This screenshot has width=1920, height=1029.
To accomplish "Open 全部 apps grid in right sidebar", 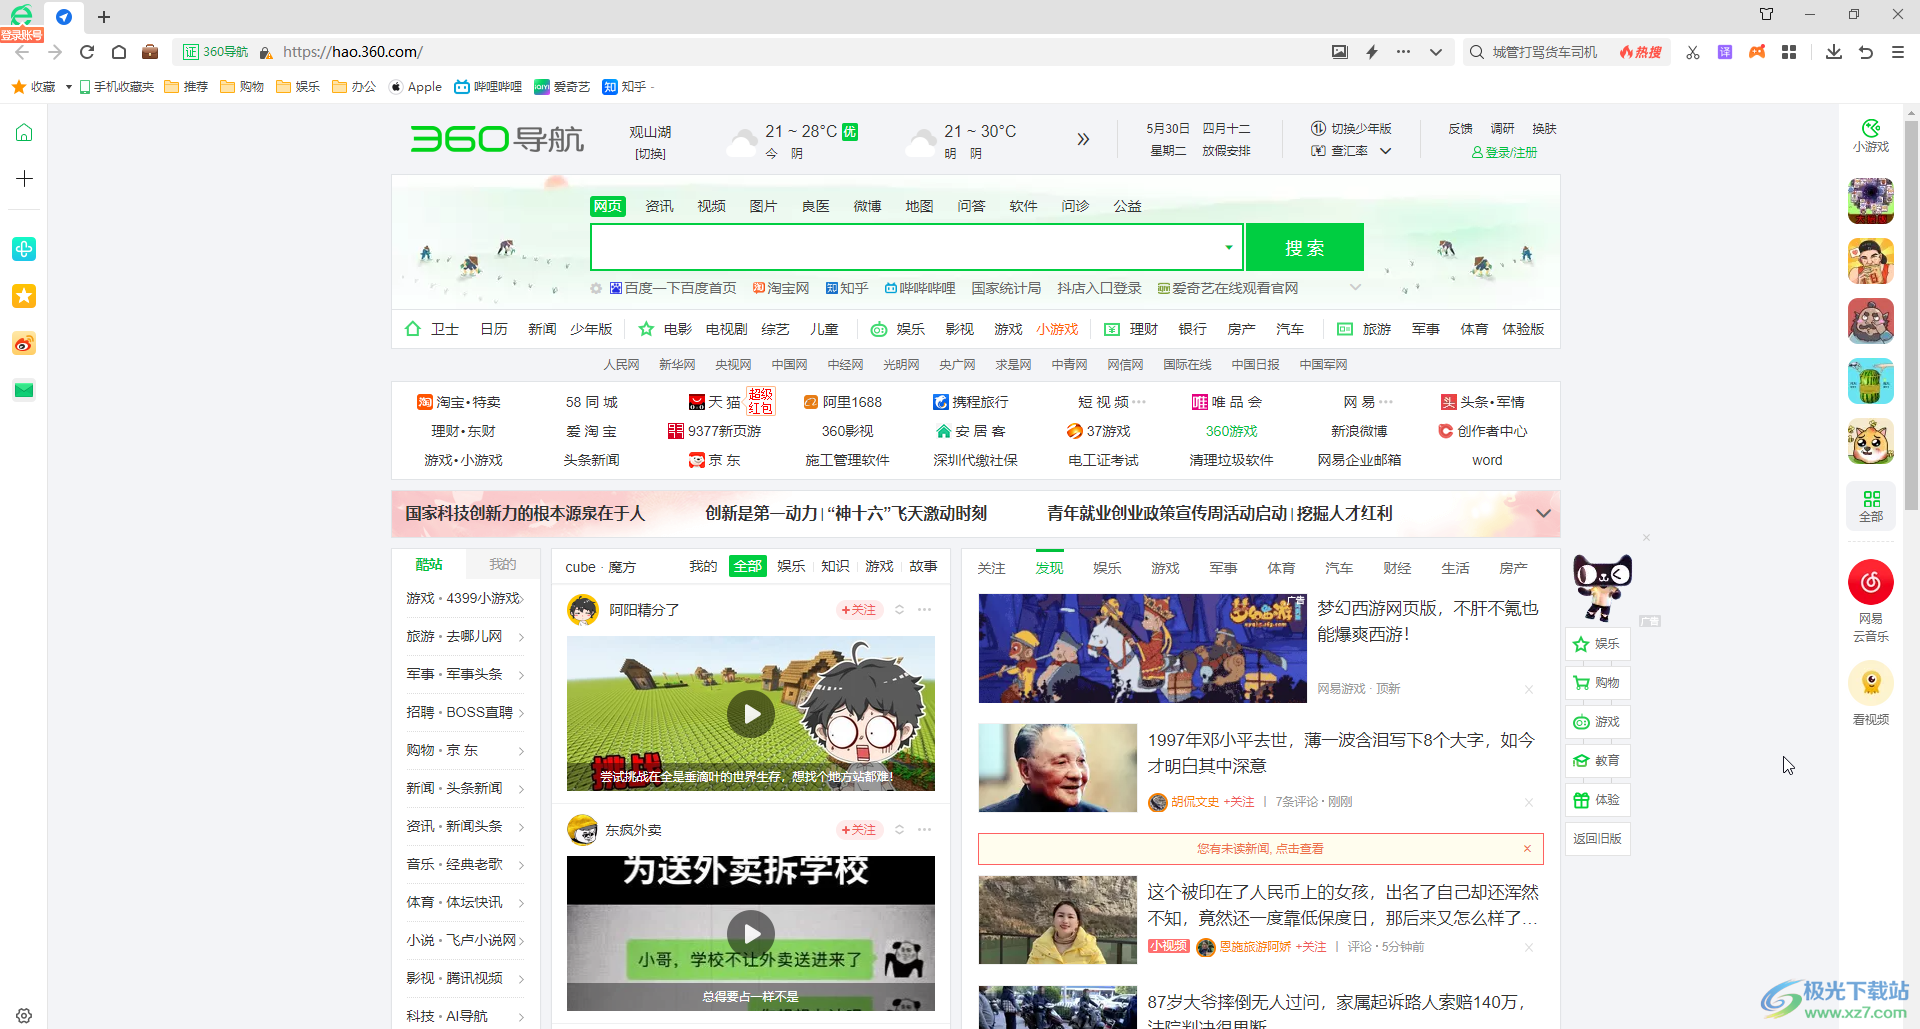I will click(1870, 506).
